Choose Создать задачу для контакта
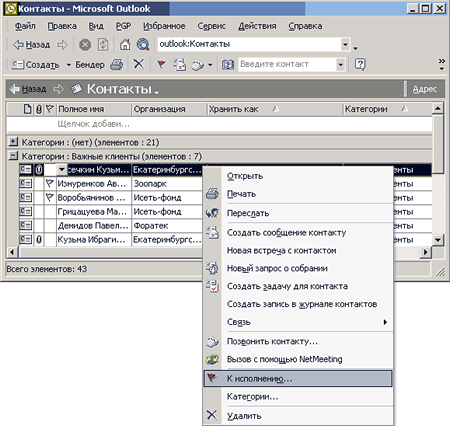The image size is (450, 426). [x=298, y=286]
